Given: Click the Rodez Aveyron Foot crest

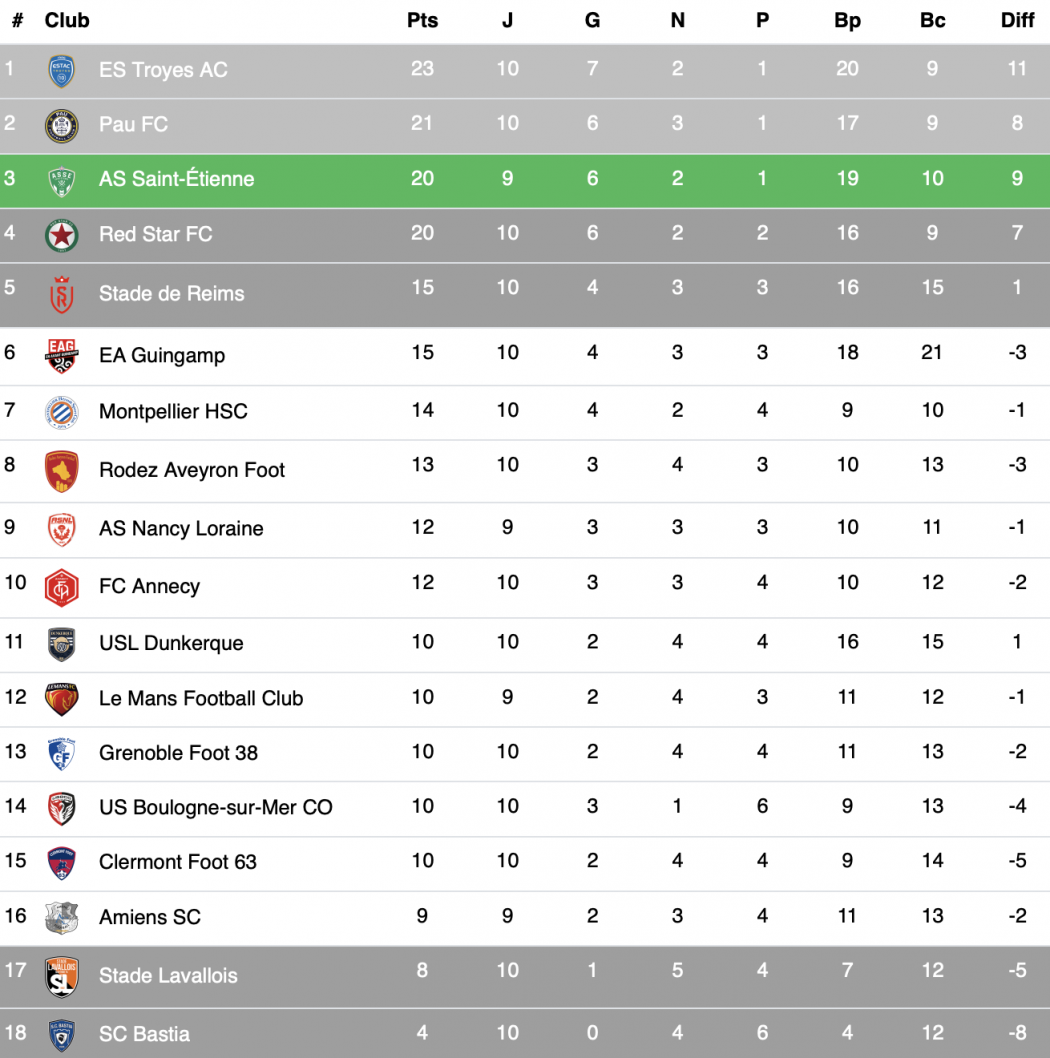Looking at the screenshot, I should coord(62,470).
